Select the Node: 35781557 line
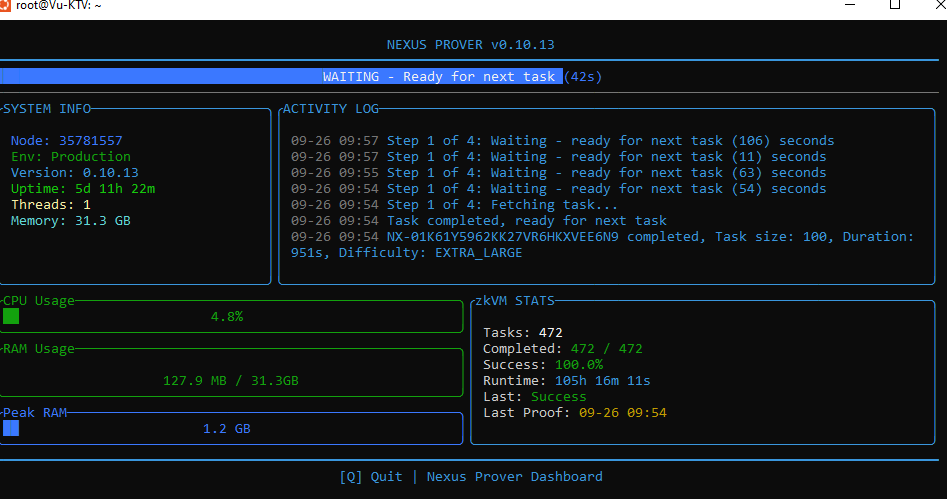Viewport: 948px width, 499px height. pos(67,141)
